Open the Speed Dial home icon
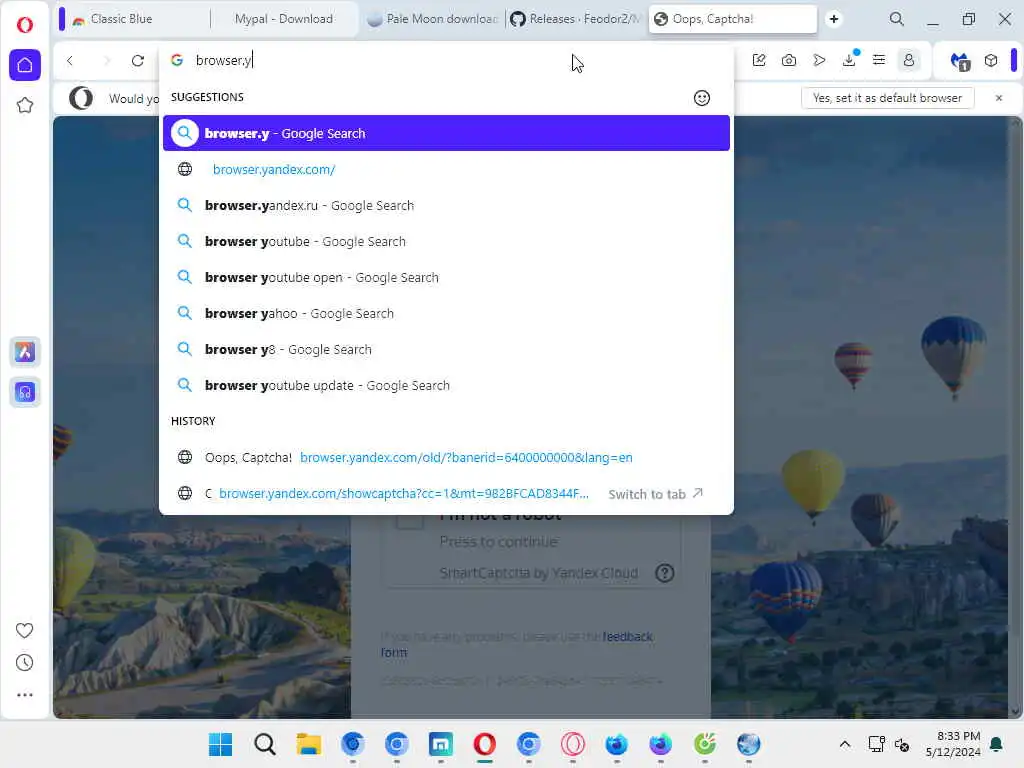Screen dimensions: 1024x768 click(25, 65)
